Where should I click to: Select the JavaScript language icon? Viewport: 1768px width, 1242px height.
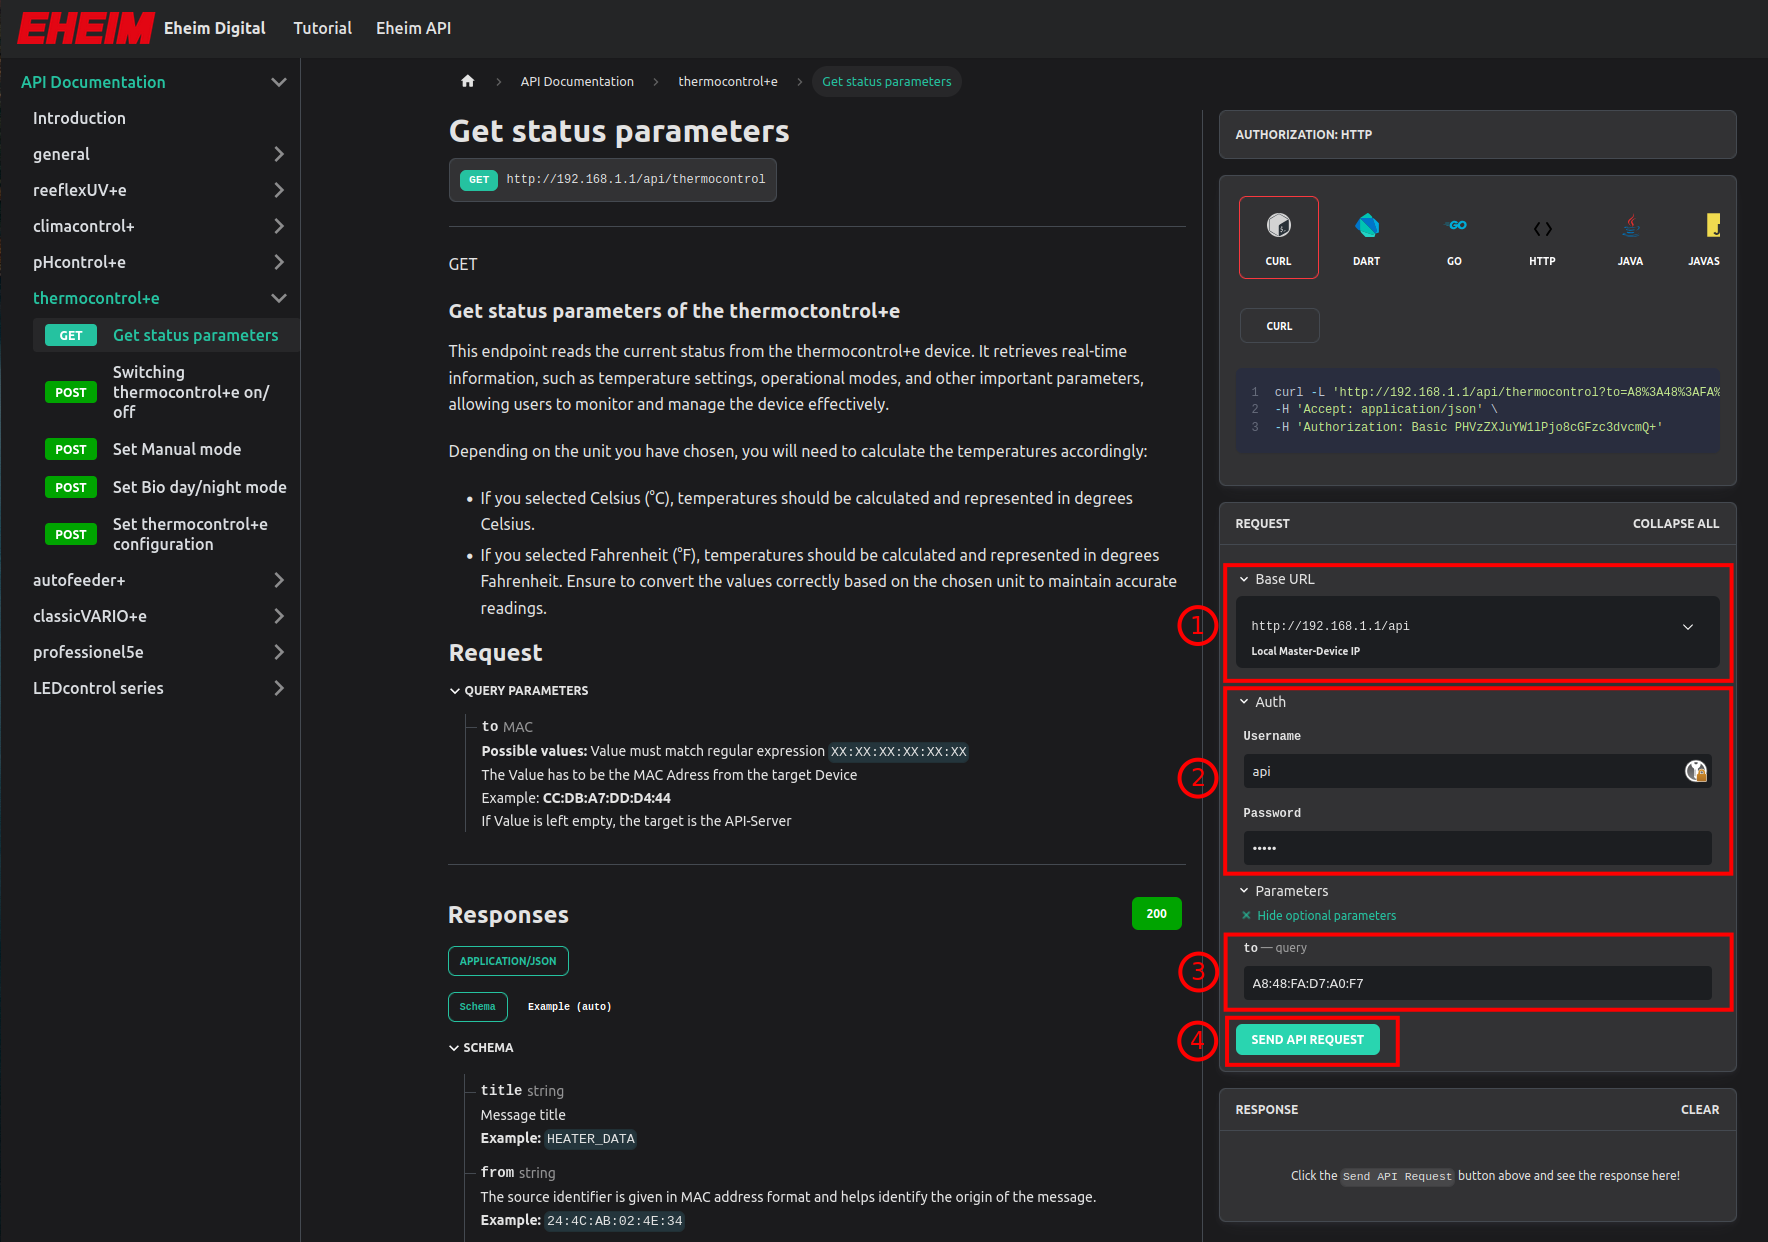[x=1705, y=237]
